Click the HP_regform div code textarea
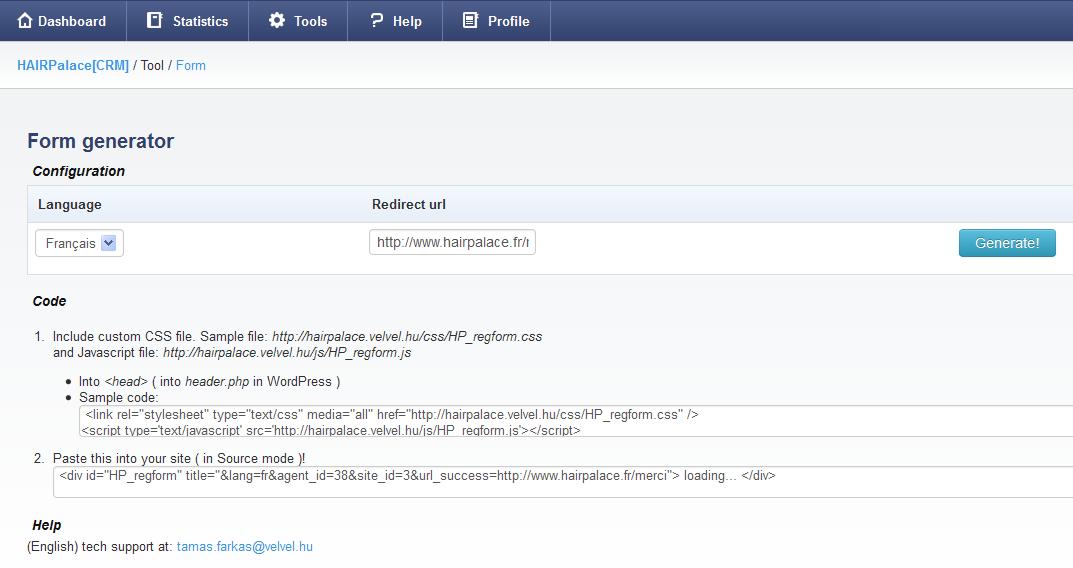Viewport: 1073px width, 568px height. 563,482
